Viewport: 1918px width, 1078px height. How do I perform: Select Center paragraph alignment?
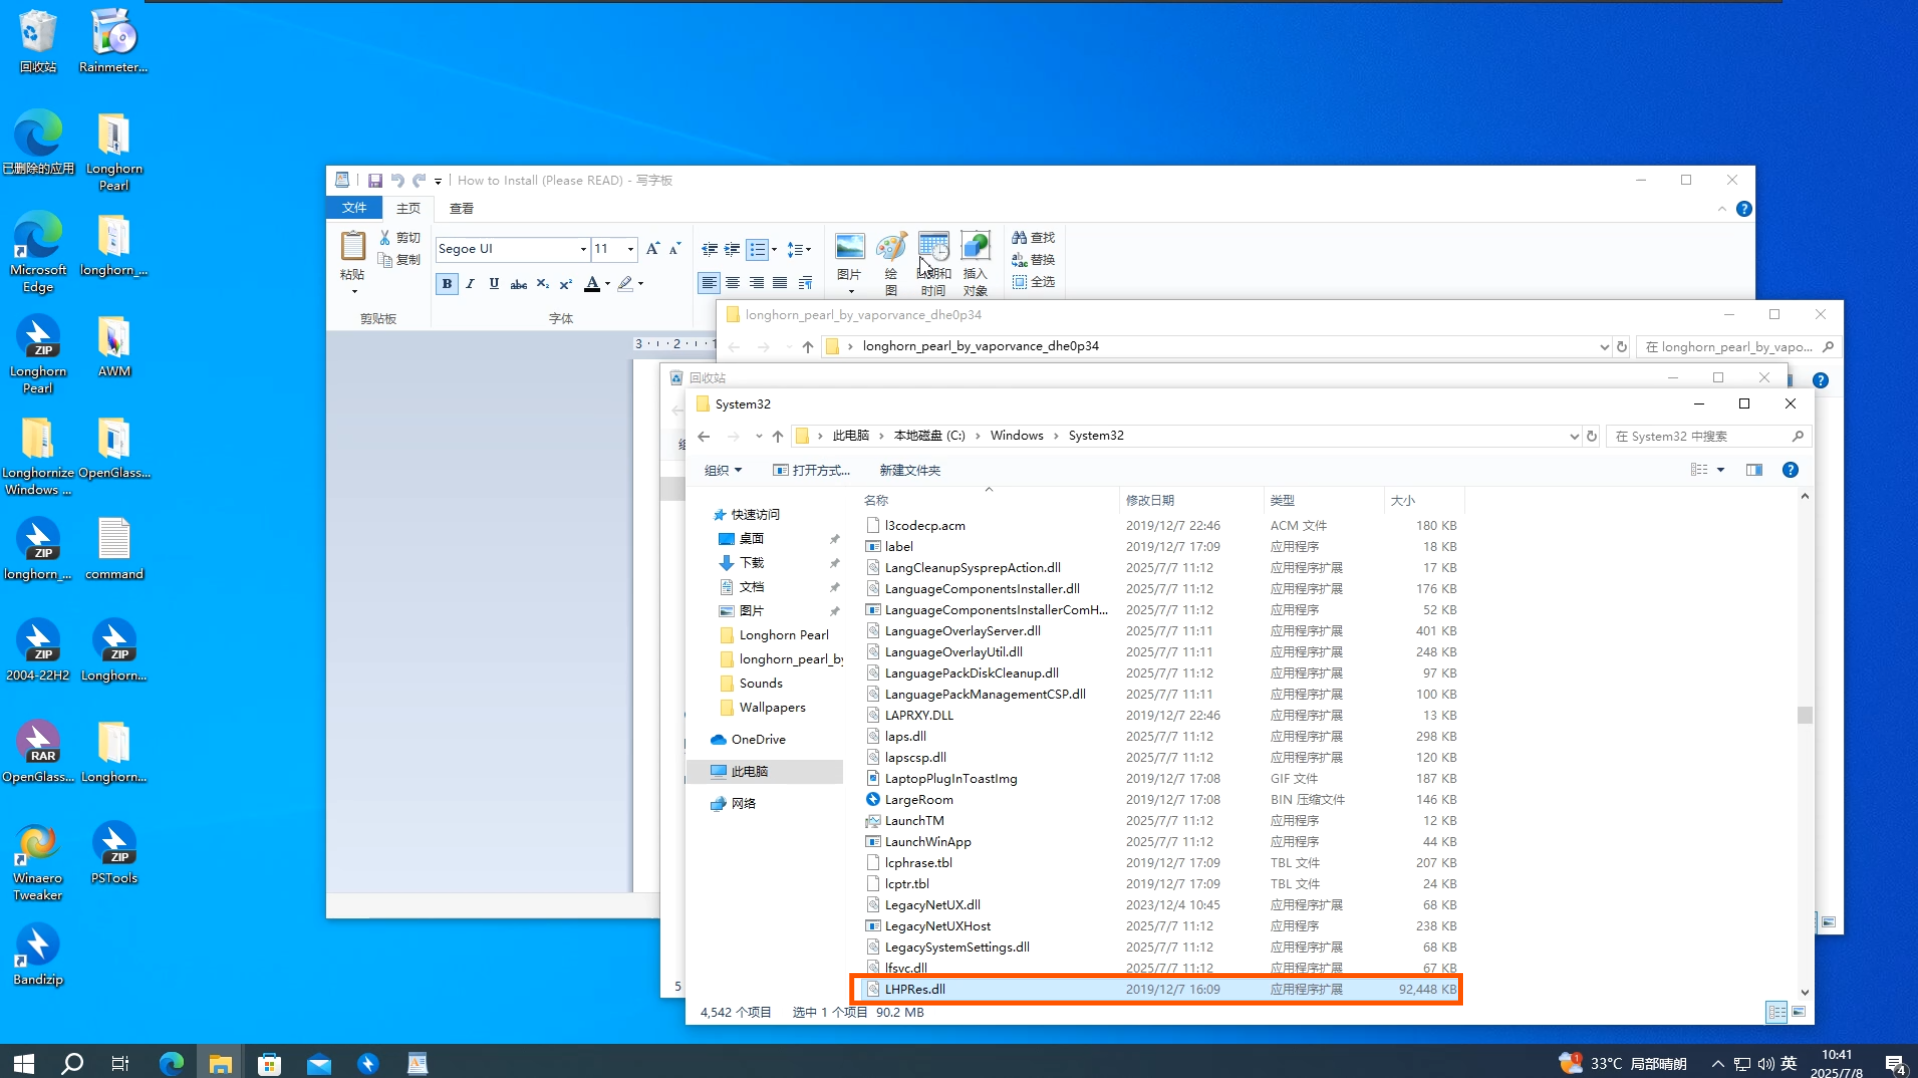coord(733,284)
